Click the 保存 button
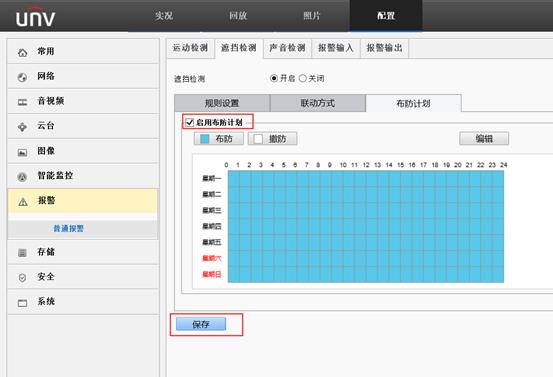 (201, 324)
